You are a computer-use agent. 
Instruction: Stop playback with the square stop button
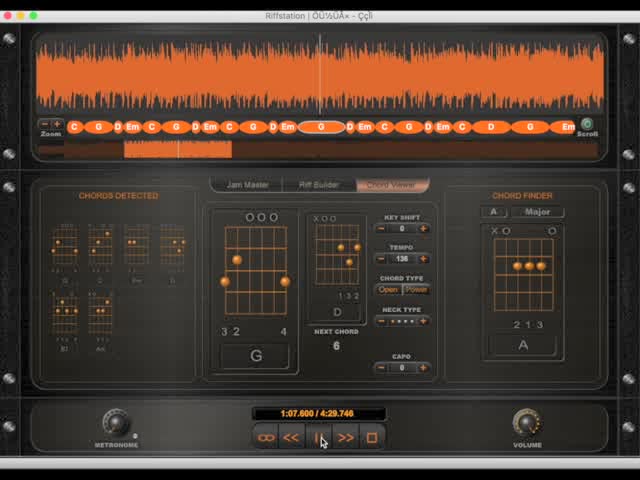pos(371,437)
